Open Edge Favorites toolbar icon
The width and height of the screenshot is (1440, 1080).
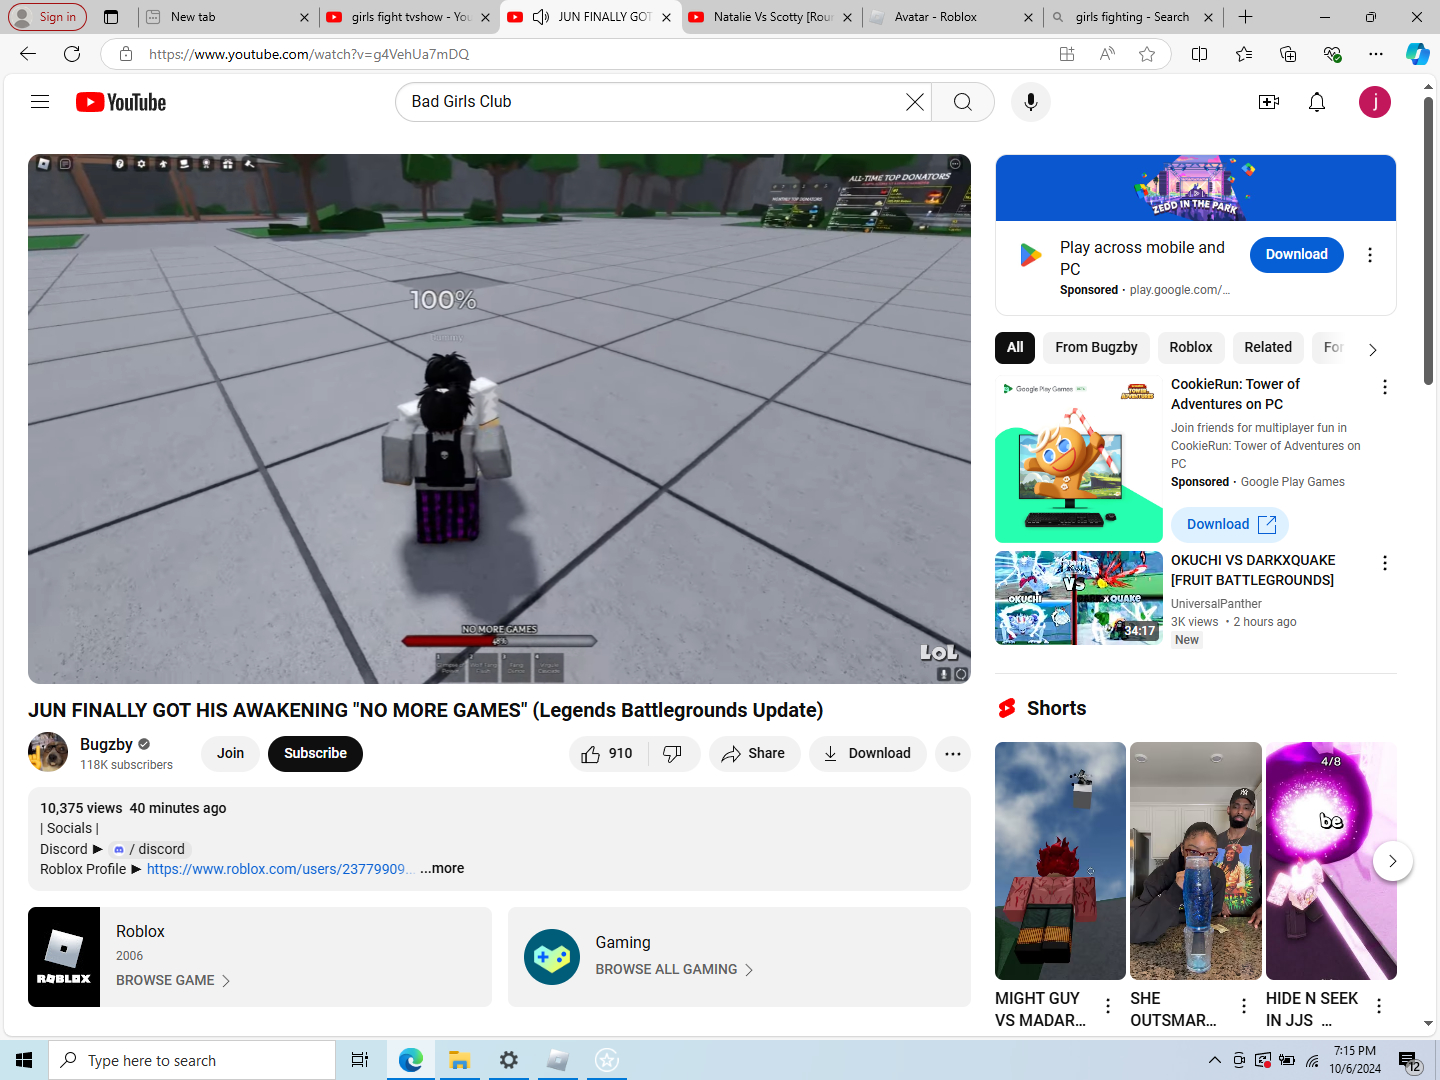point(1244,54)
